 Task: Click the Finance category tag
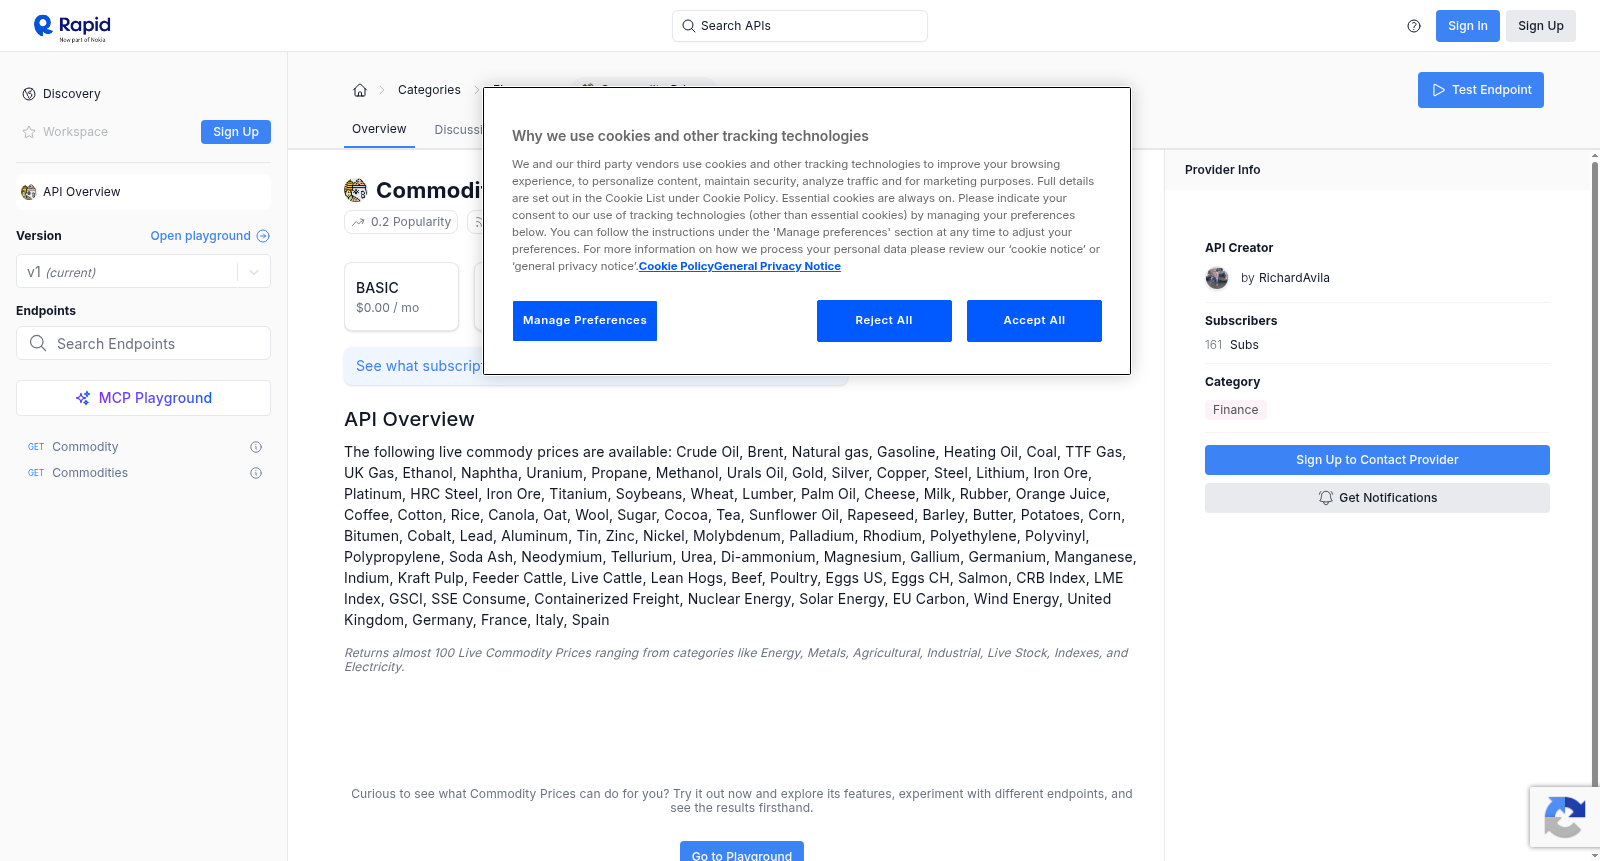(1236, 410)
